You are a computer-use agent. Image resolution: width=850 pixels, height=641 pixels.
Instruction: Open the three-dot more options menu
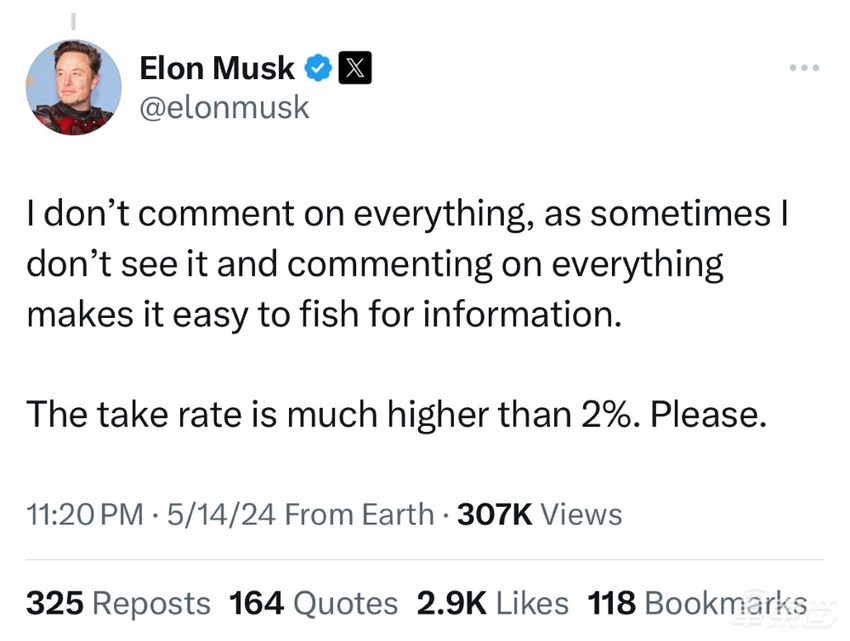pos(804,68)
